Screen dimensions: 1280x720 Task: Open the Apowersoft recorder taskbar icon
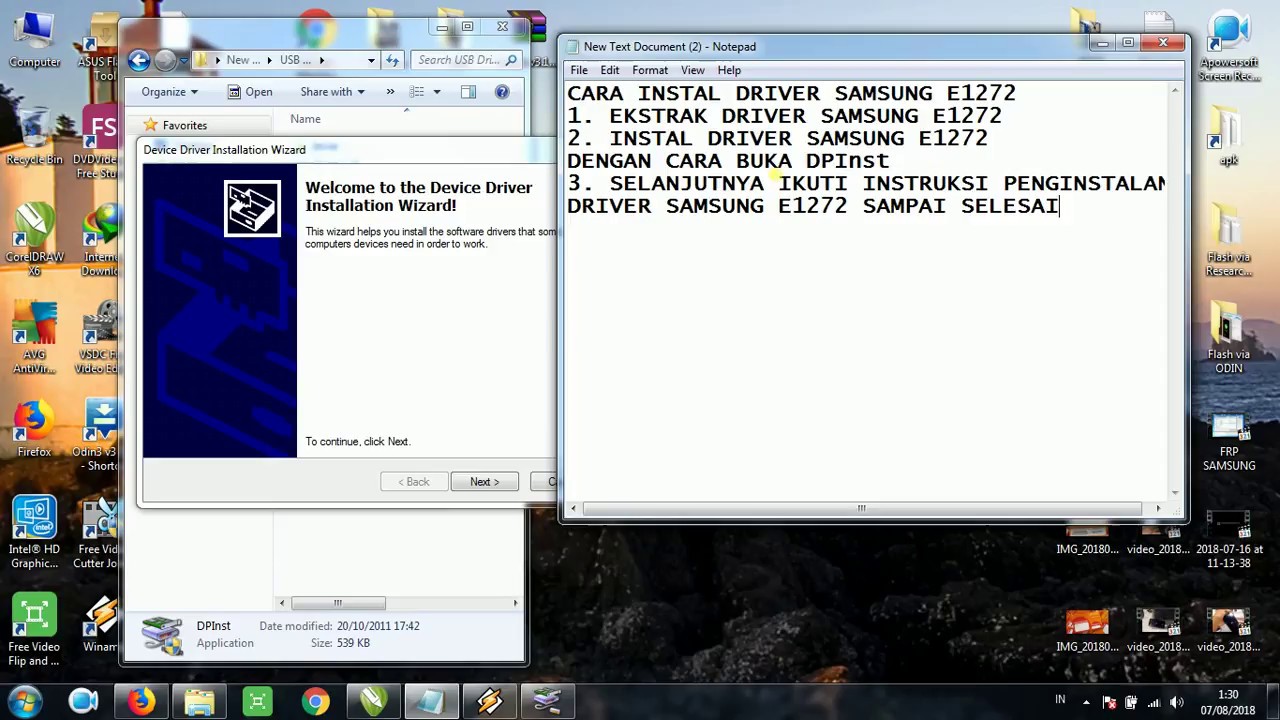coord(83,702)
